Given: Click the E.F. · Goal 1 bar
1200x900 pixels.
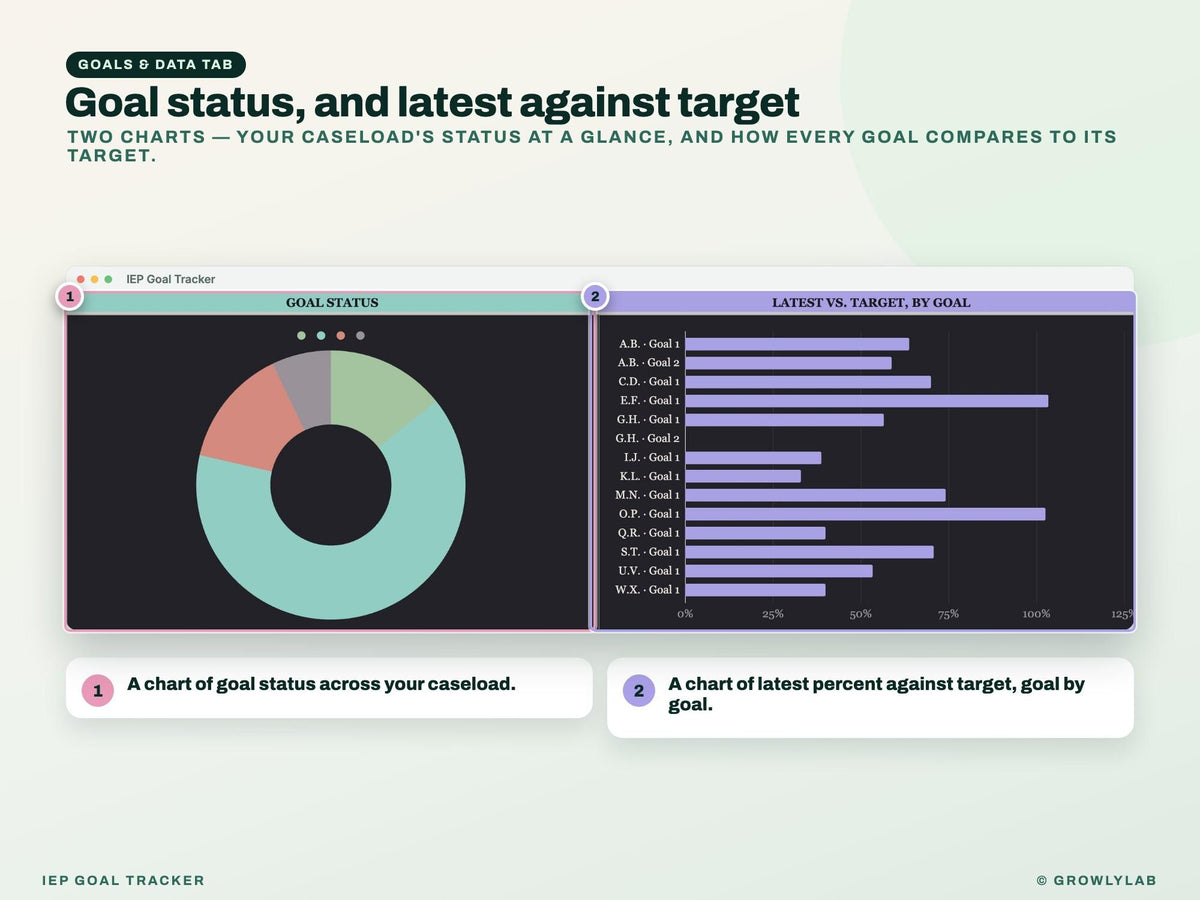Looking at the screenshot, I should (867, 401).
